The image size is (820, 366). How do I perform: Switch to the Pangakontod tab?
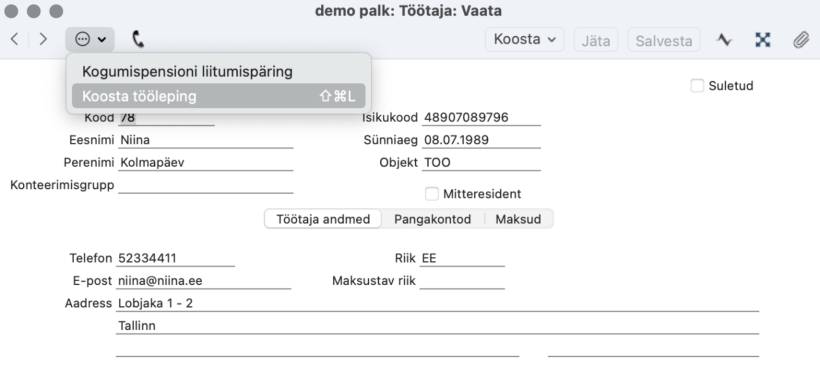(432, 219)
